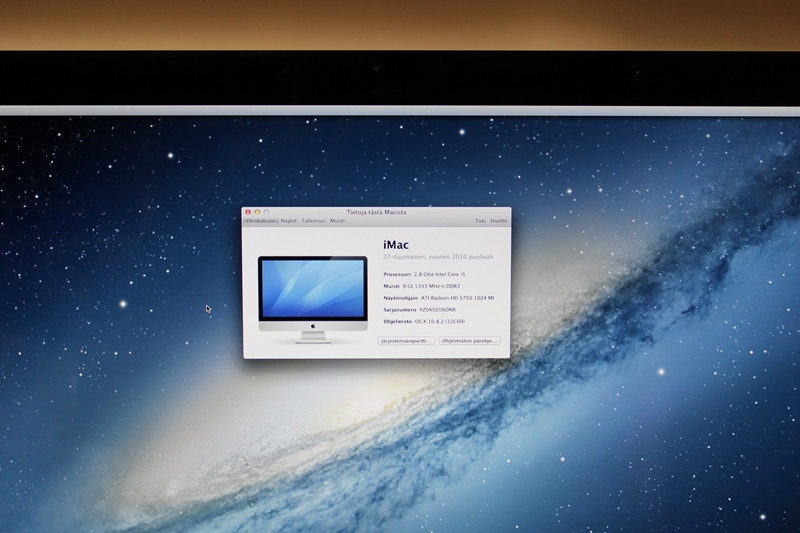The image size is (800, 533).
Task: Click the Järjestelmäraportti button
Action: point(406,341)
